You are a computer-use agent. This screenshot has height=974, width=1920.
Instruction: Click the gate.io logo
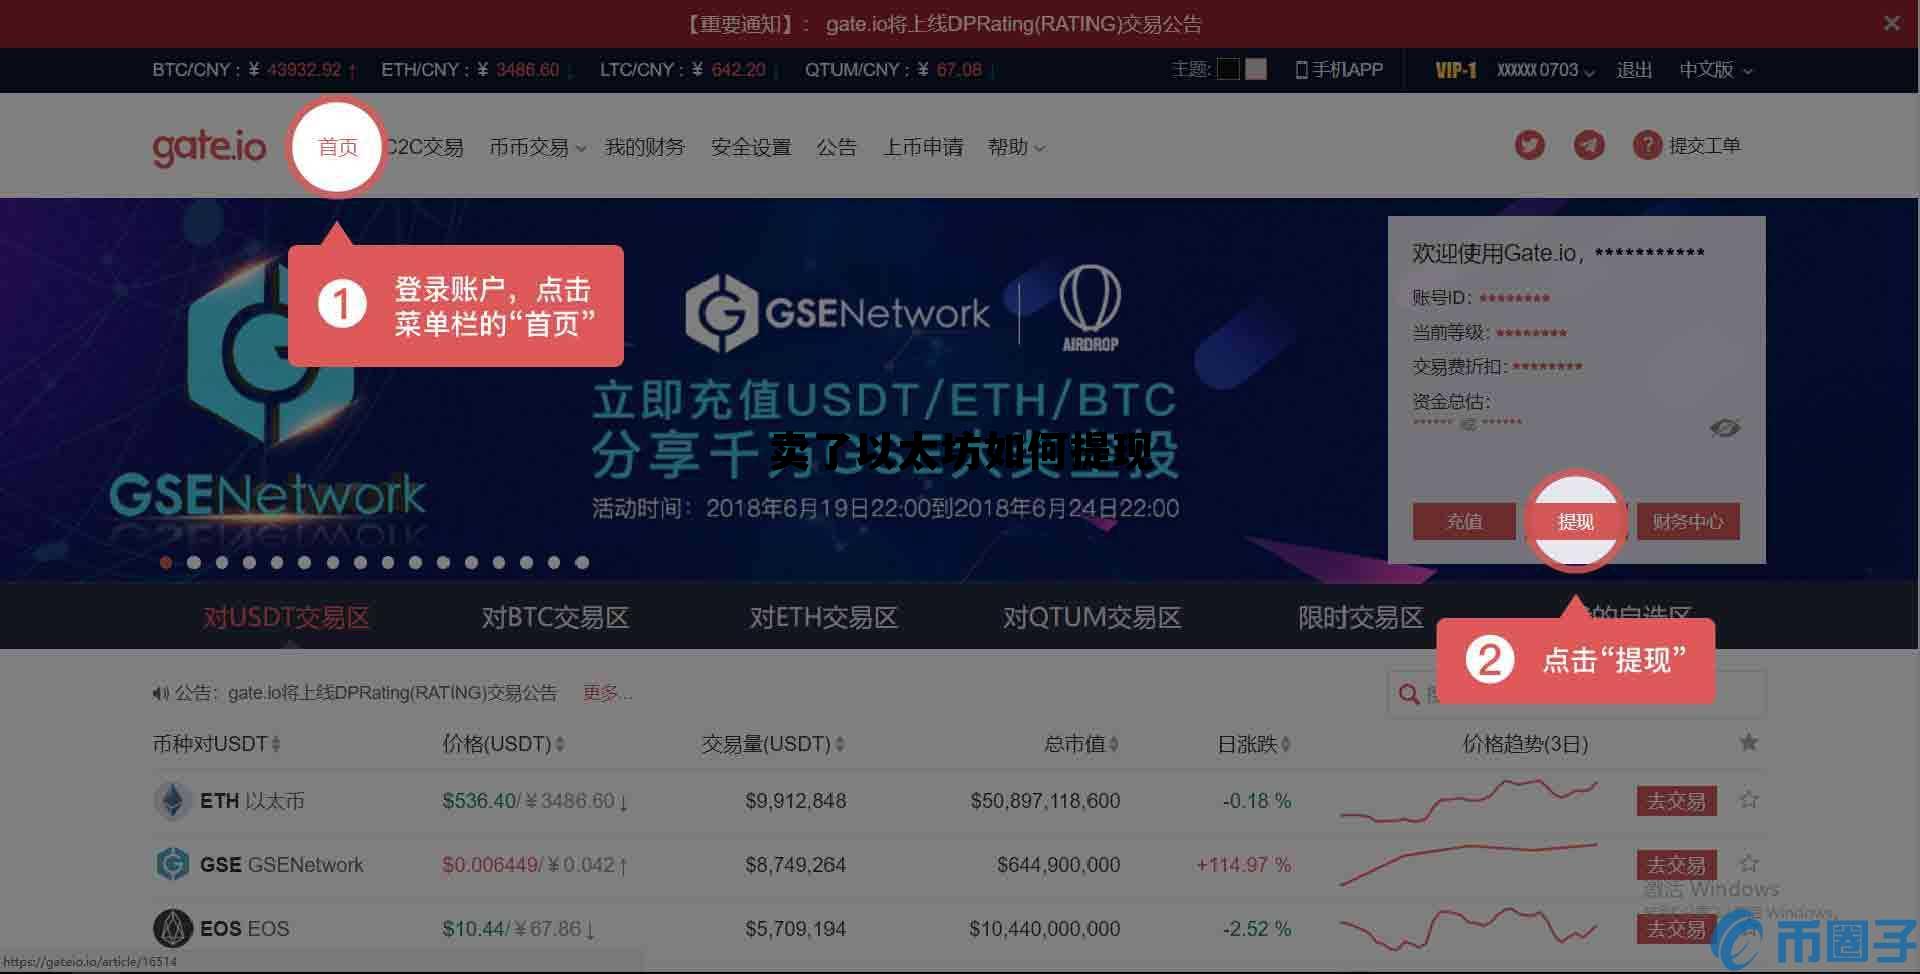[209, 145]
